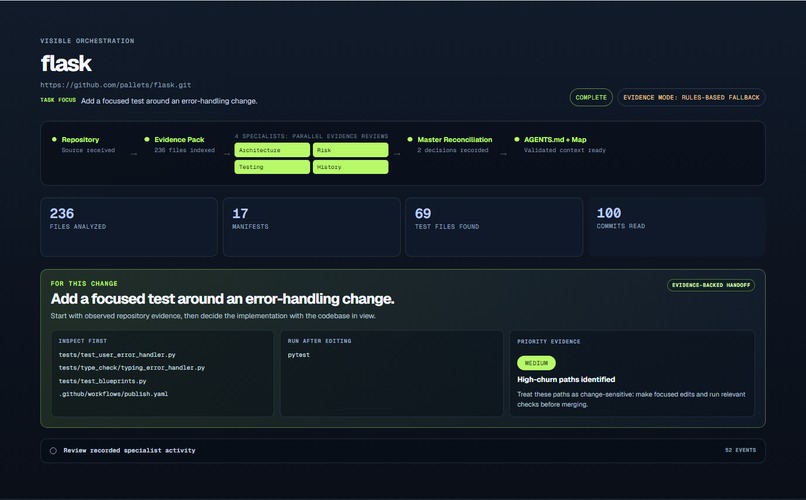
Task: Click the 69 Test Files Found card
Action: (x=494, y=227)
